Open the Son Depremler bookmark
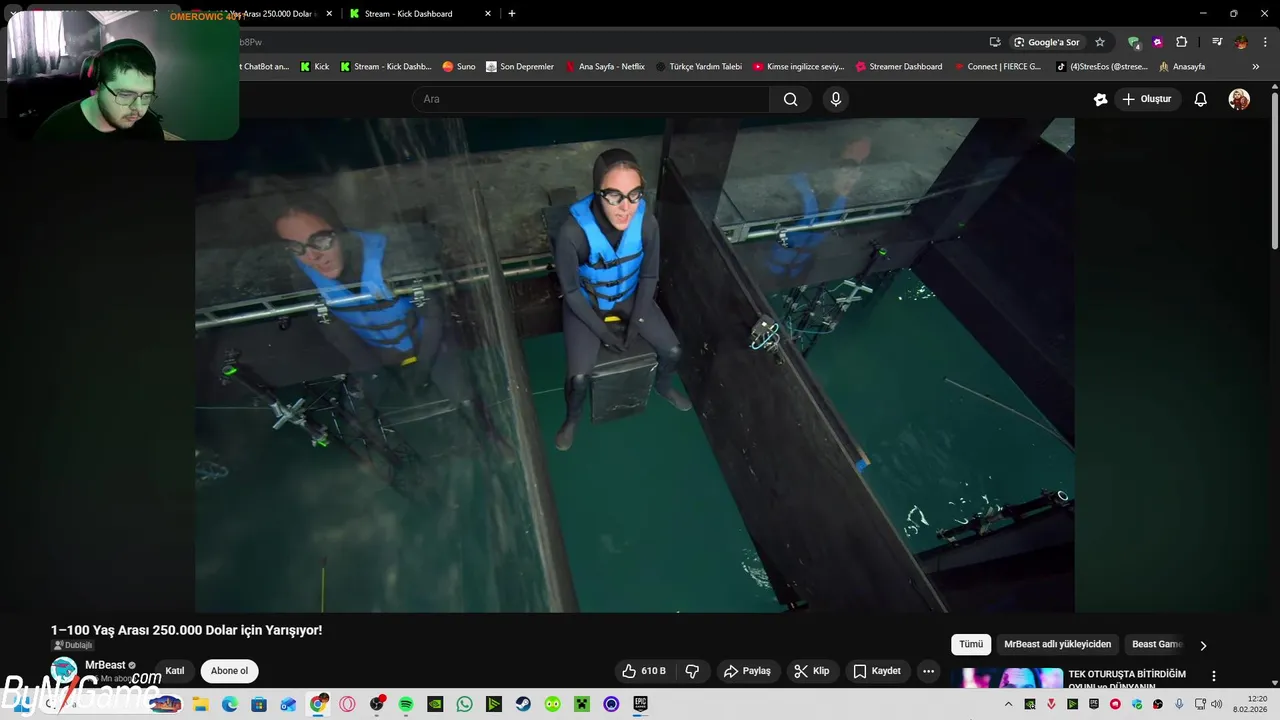This screenshot has width=1280, height=720. 520,67
